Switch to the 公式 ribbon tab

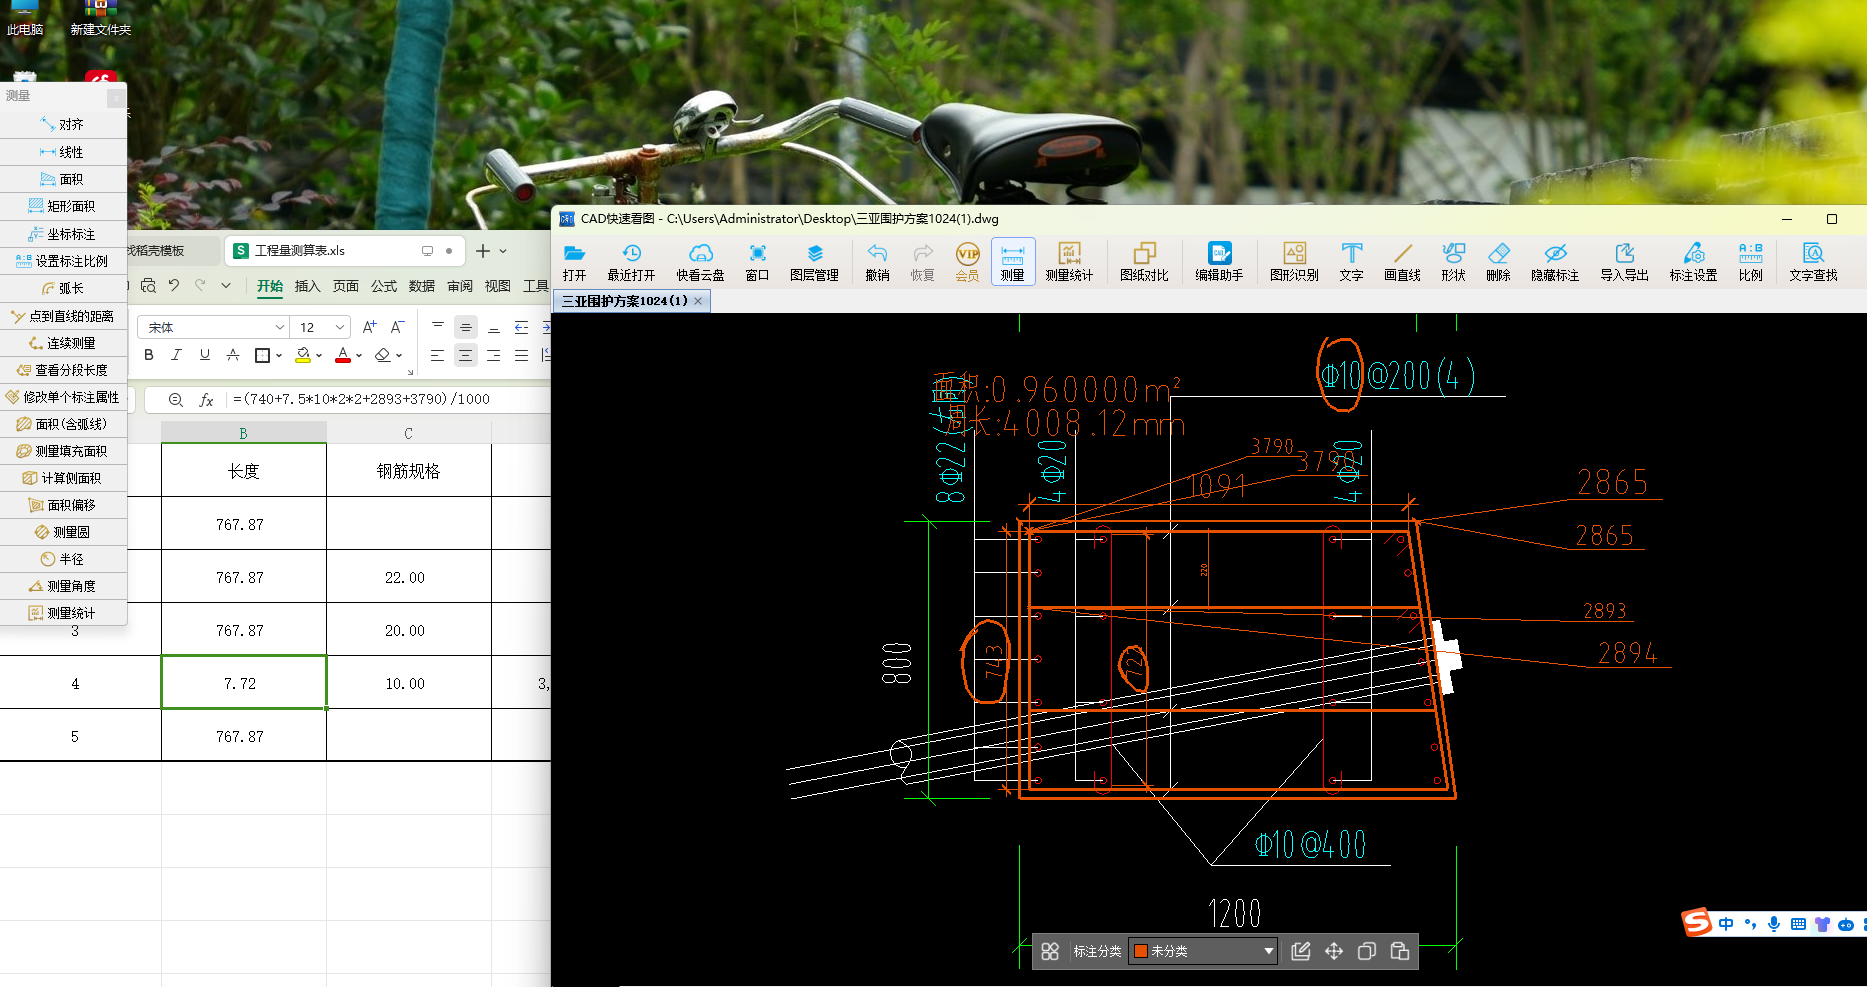[384, 286]
